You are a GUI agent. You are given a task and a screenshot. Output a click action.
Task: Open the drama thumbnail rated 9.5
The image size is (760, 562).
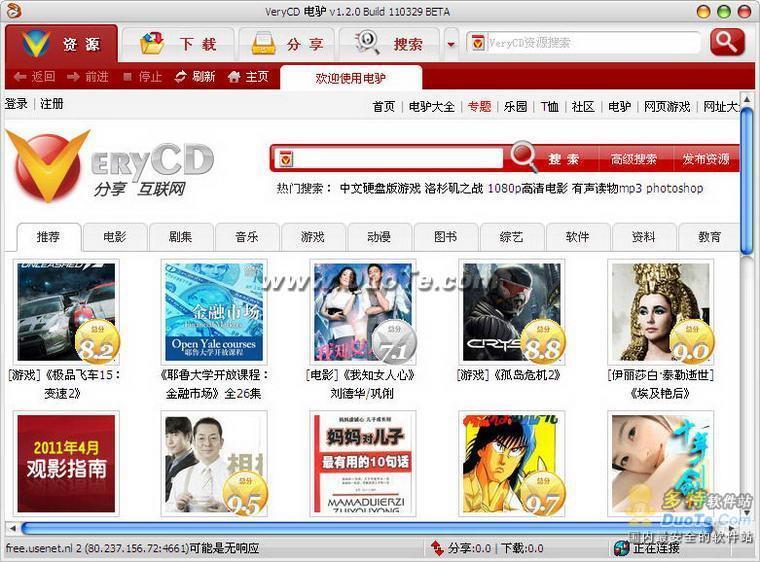coord(214,463)
